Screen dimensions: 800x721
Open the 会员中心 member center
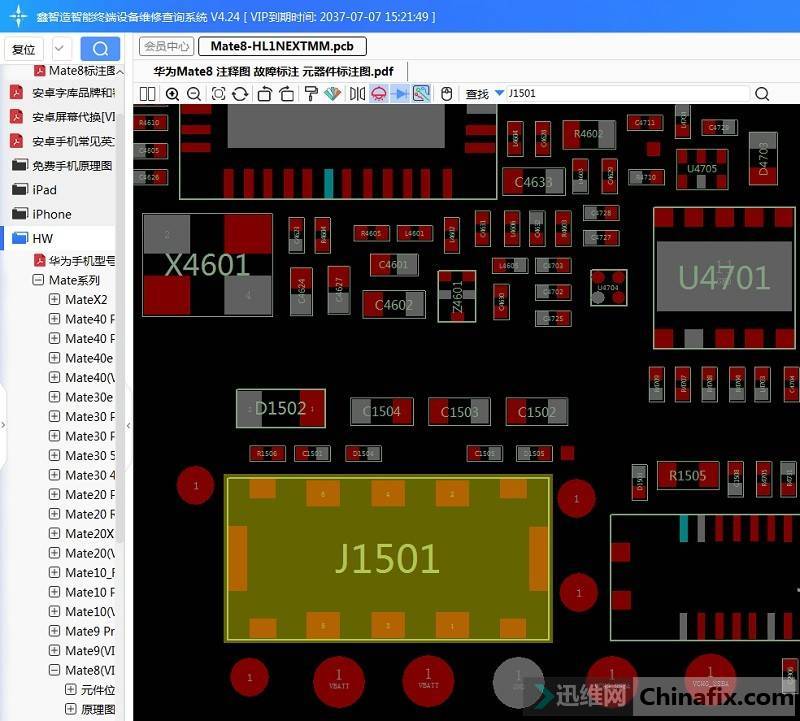[166, 46]
